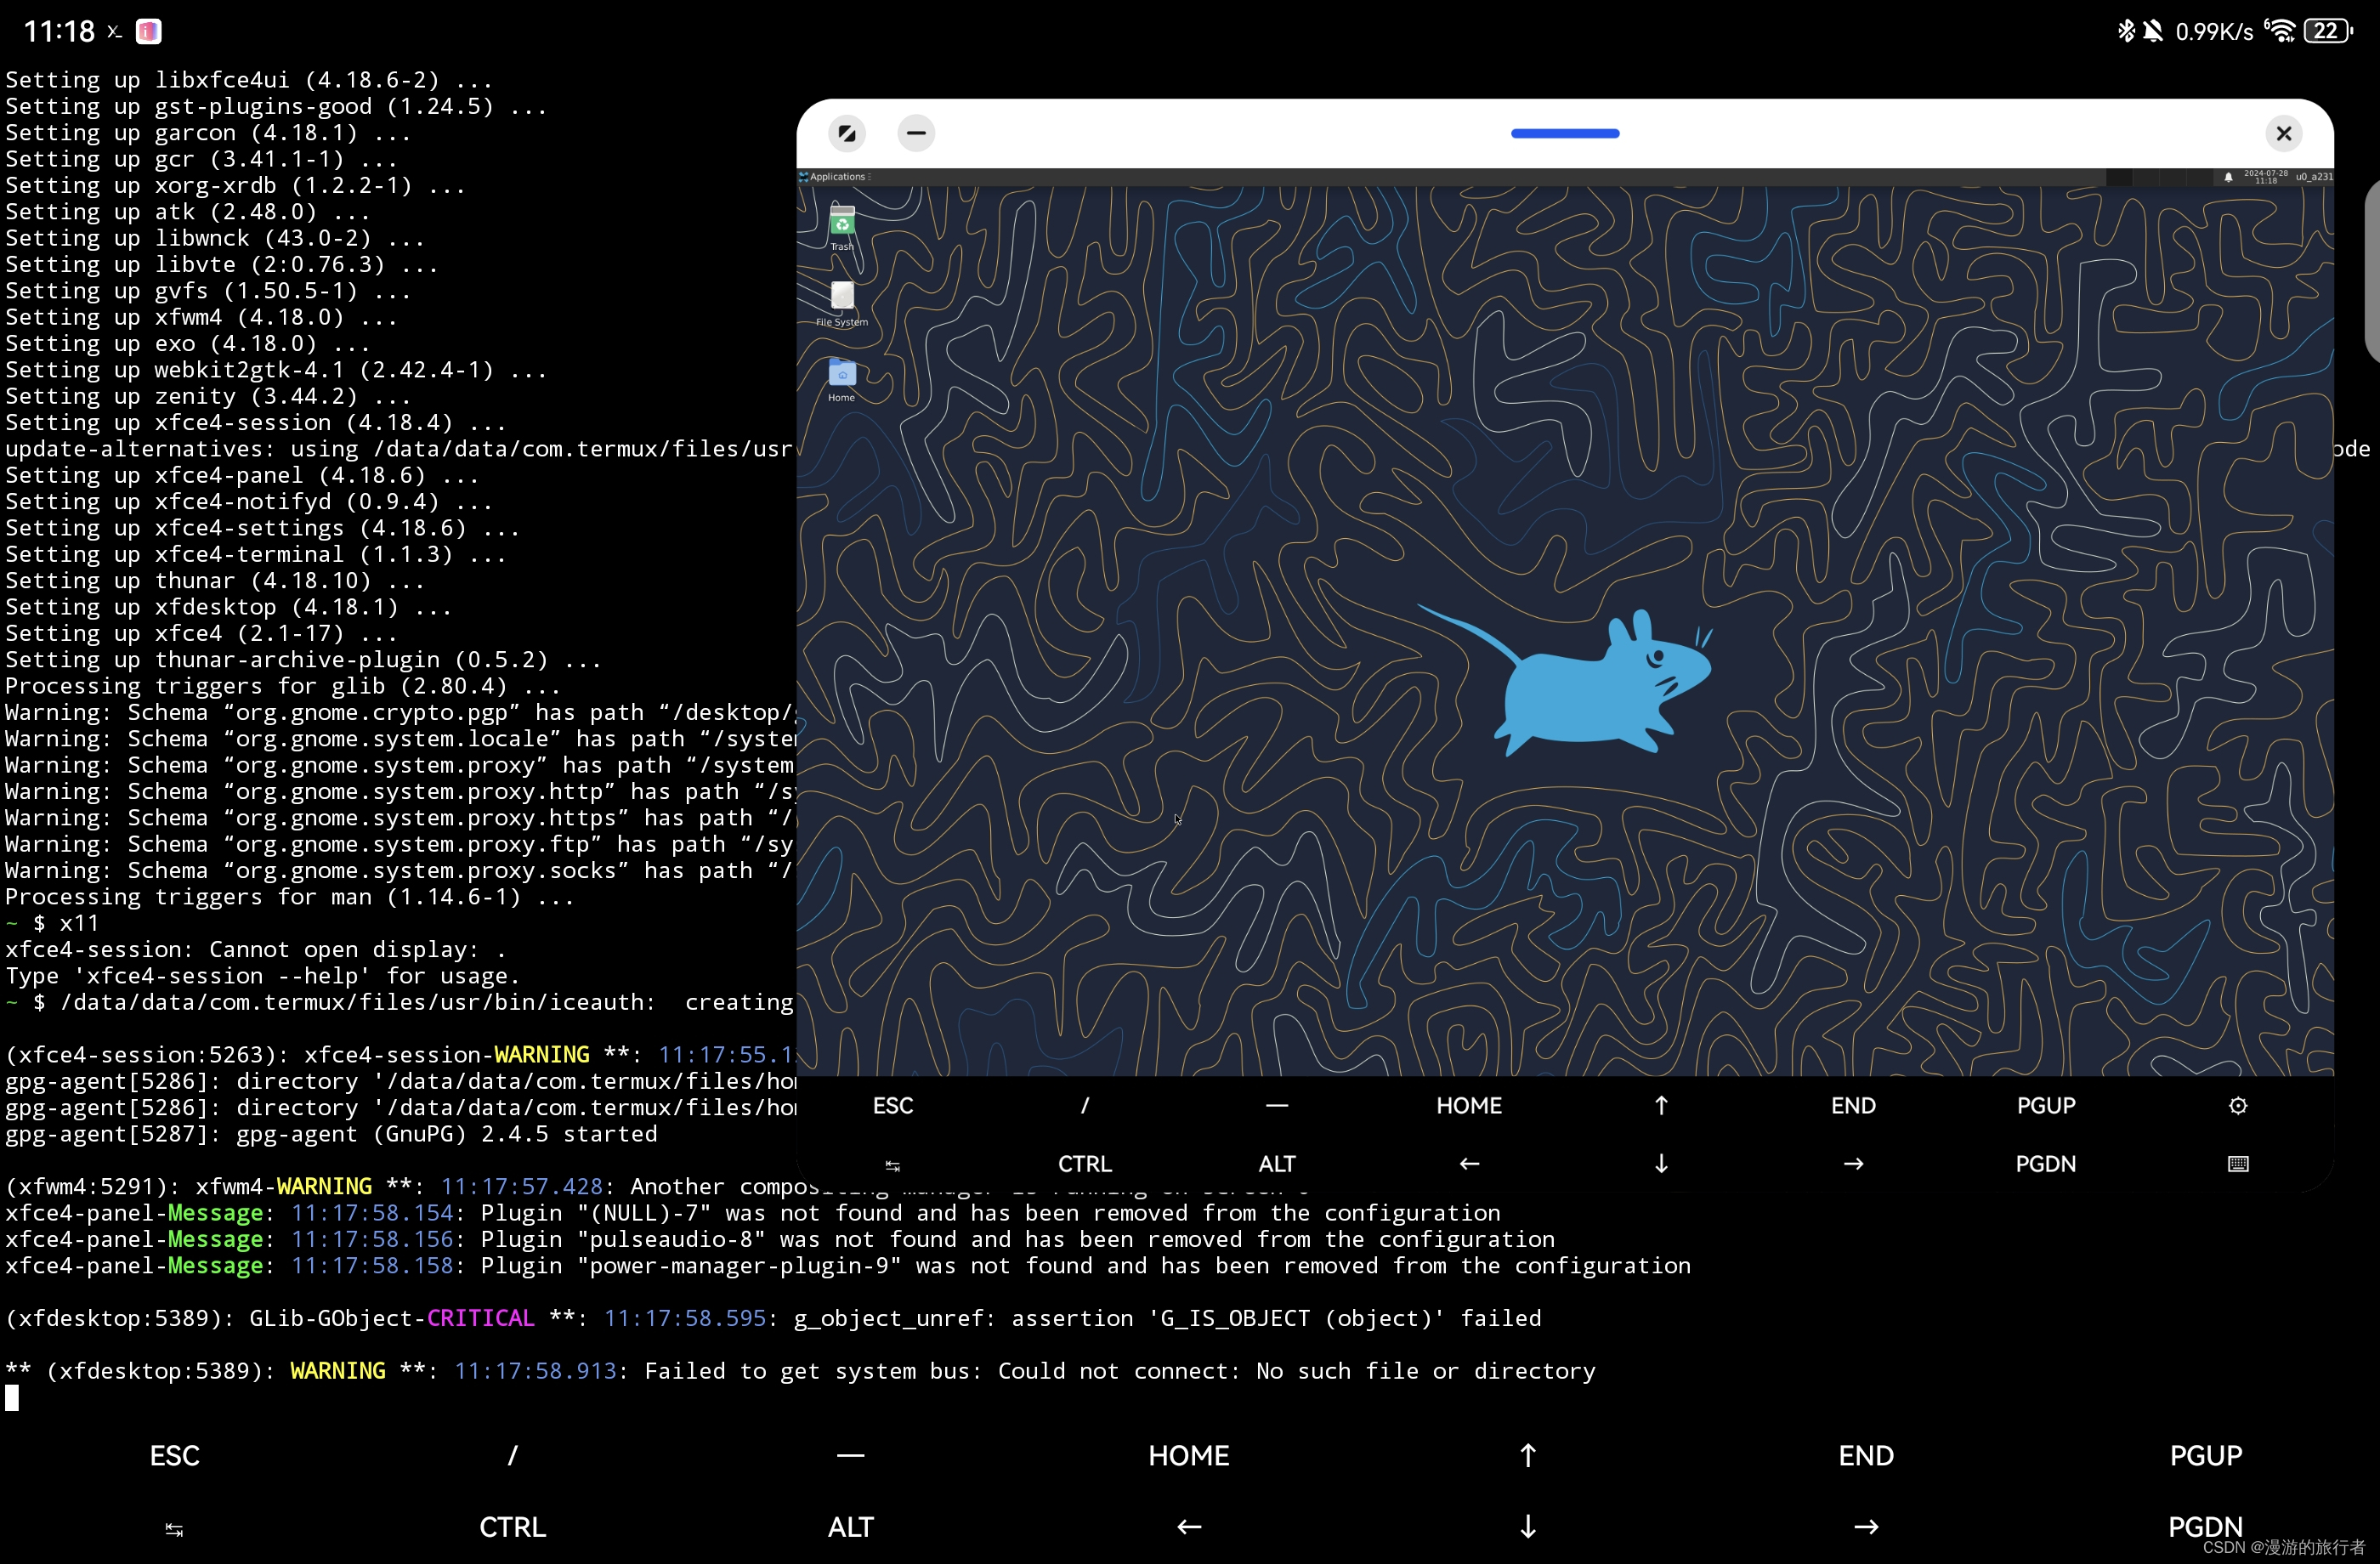Tap slash key in floating window

point(1085,1106)
